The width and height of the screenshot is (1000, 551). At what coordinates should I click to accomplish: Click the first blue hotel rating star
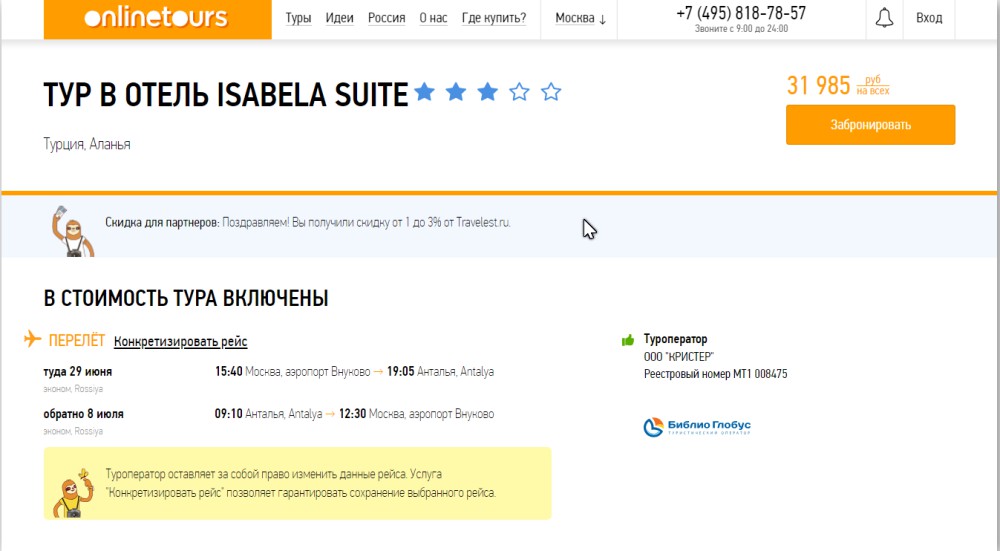pyautogui.click(x=424, y=92)
